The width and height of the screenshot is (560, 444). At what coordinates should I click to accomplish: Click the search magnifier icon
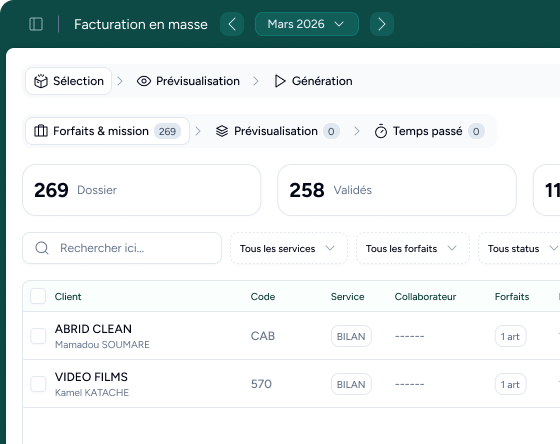click(x=42, y=248)
